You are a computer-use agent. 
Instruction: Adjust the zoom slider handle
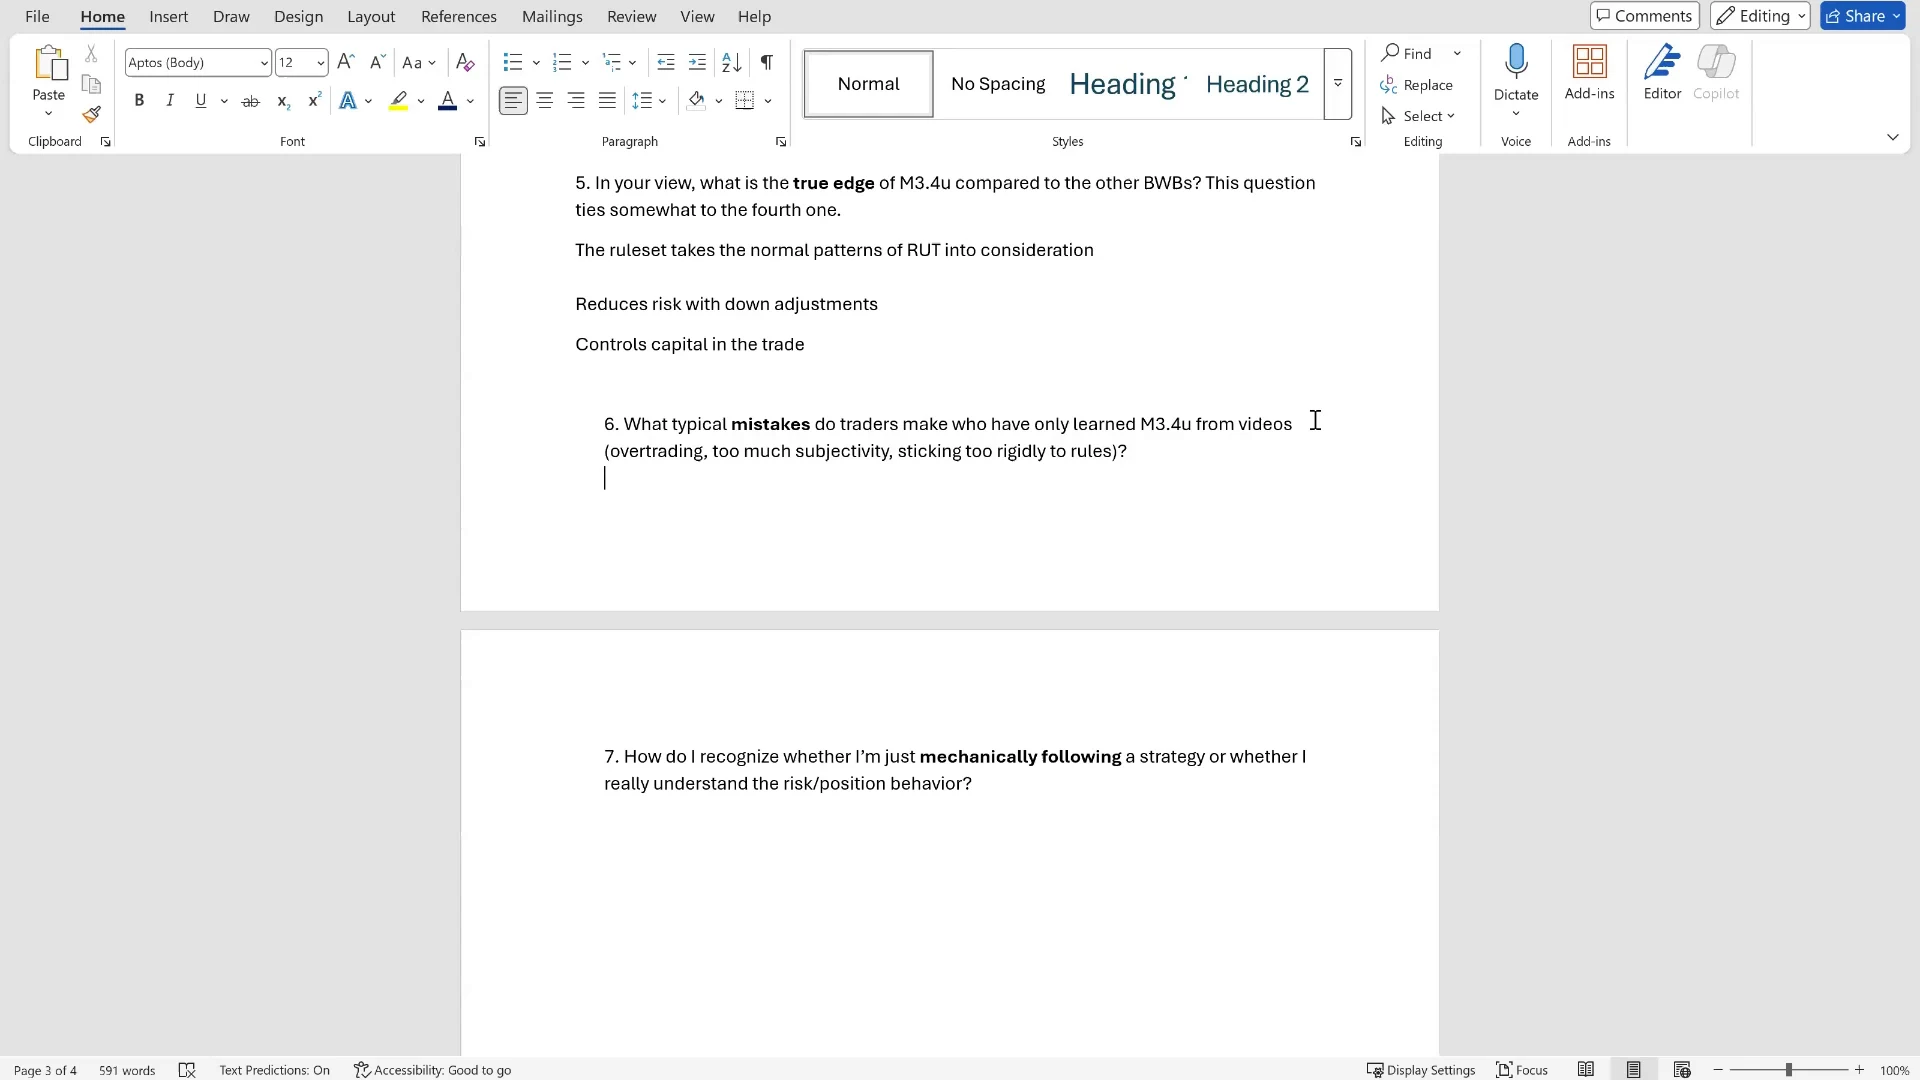coord(1789,1070)
